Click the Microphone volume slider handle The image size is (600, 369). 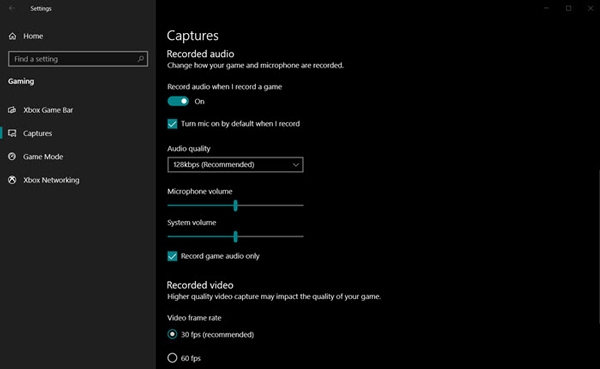235,206
